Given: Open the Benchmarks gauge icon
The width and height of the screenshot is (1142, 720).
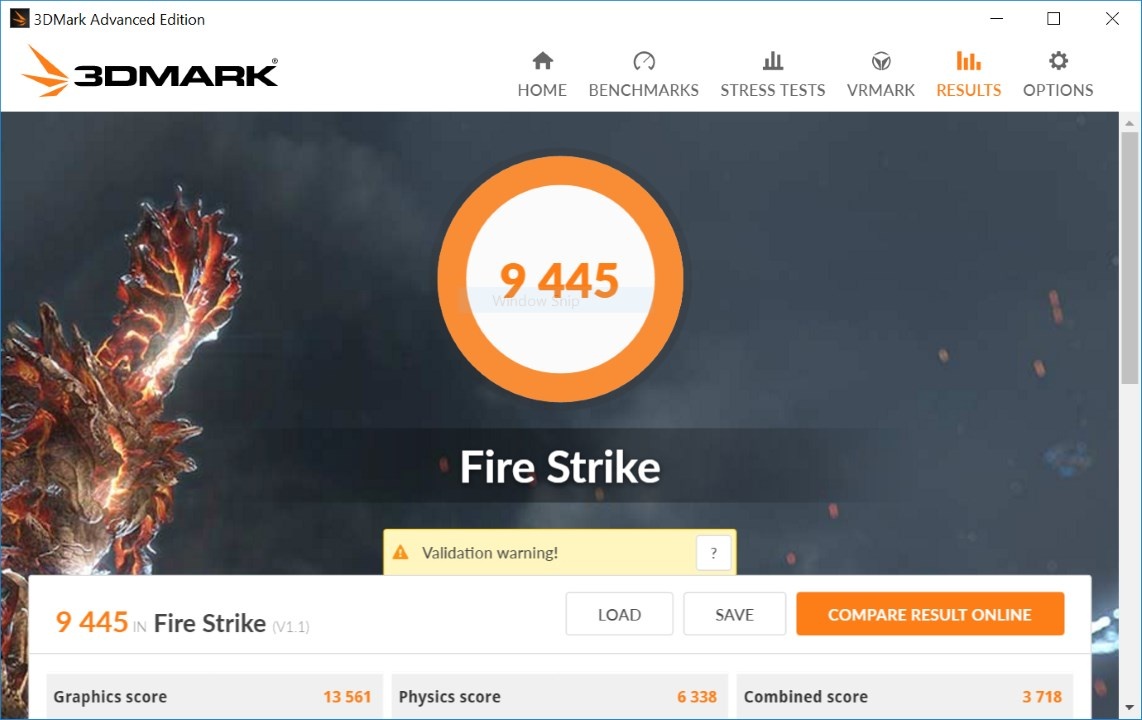Looking at the screenshot, I should (644, 60).
